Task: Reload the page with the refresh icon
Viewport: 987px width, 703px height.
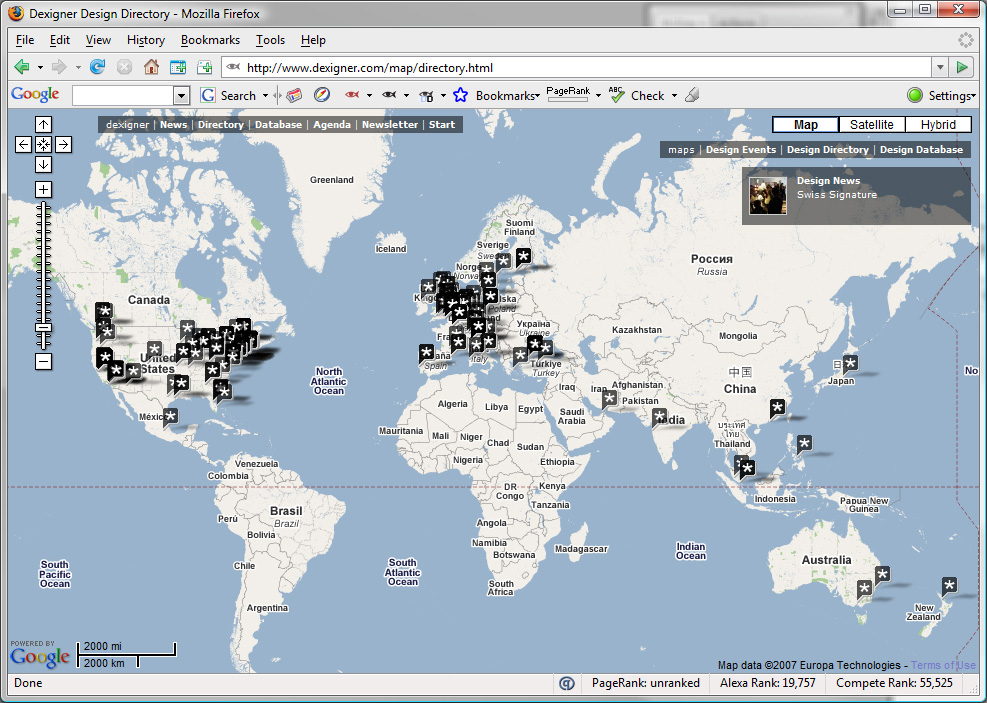Action: coord(97,67)
